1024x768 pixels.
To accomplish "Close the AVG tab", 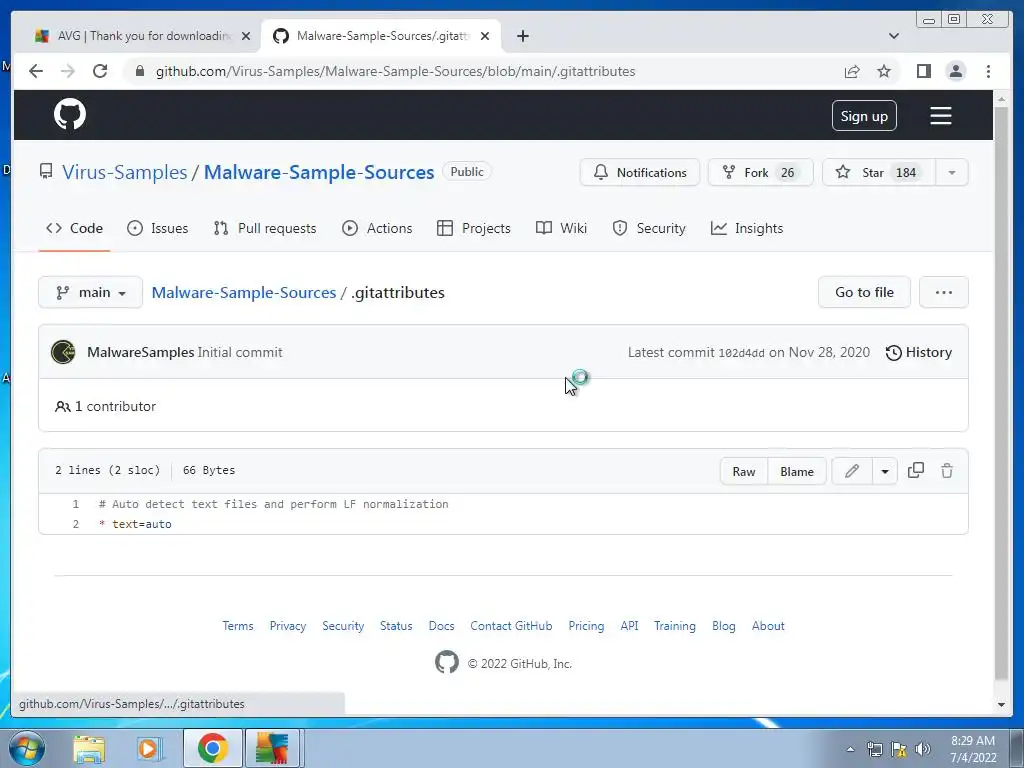I will pyautogui.click(x=246, y=36).
